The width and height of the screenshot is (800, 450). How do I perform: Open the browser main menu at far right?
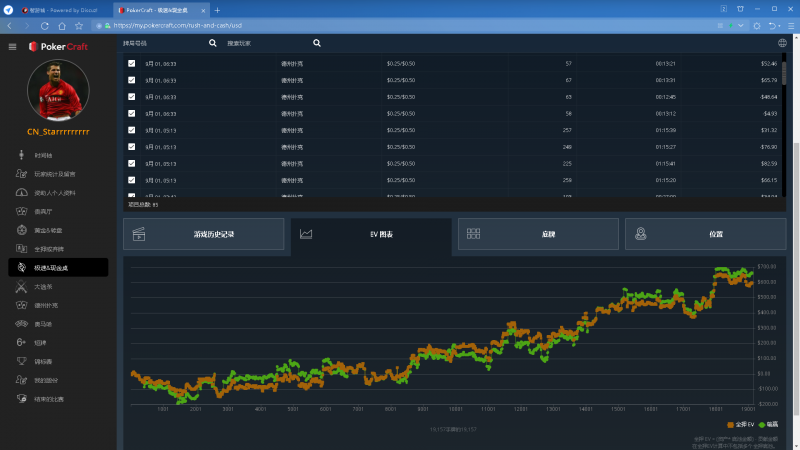pyautogui.click(x=791, y=25)
